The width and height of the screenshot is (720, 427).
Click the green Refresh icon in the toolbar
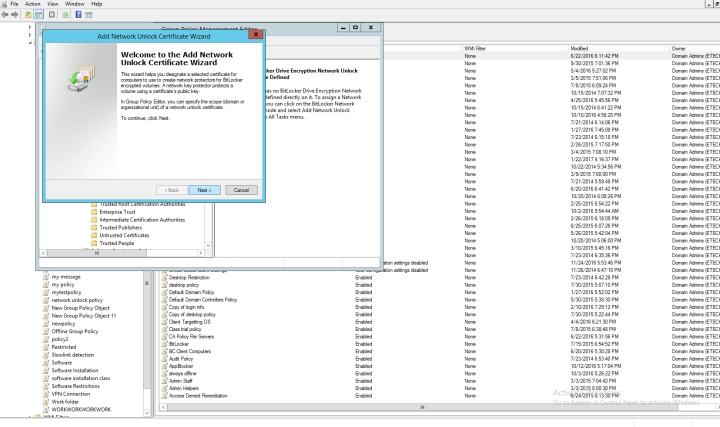tap(65, 15)
